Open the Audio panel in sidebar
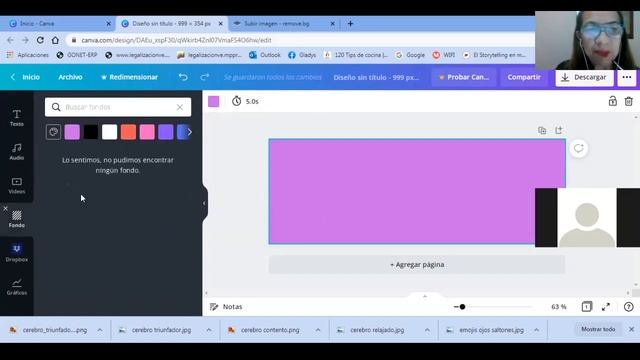The height and width of the screenshot is (360, 640). tap(17, 151)
